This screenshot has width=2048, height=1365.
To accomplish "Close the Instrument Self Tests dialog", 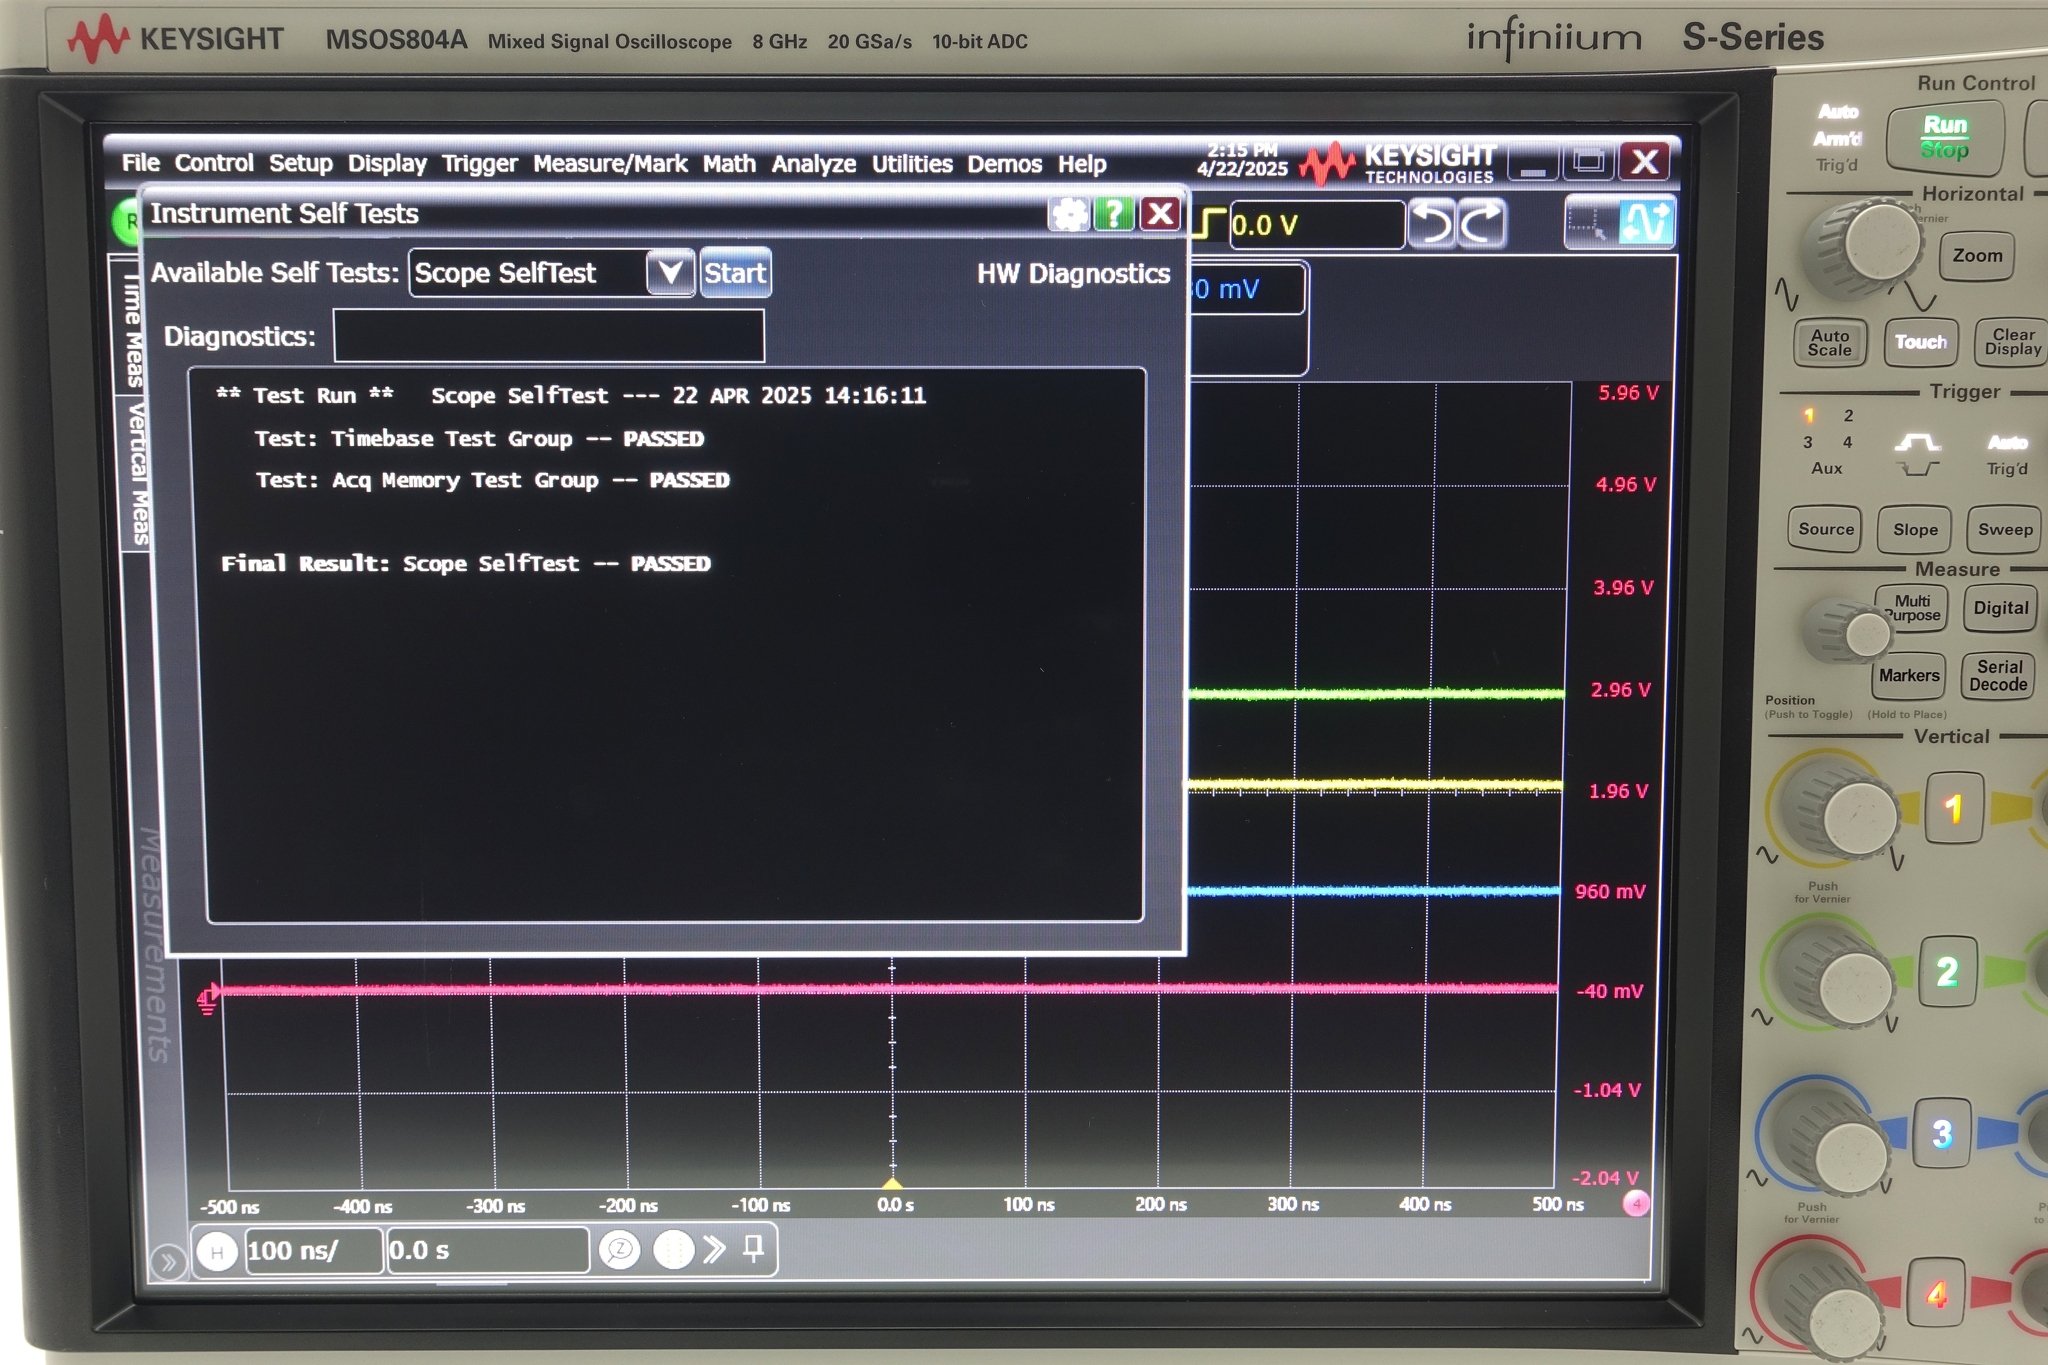I will [x=1160, y=213].
